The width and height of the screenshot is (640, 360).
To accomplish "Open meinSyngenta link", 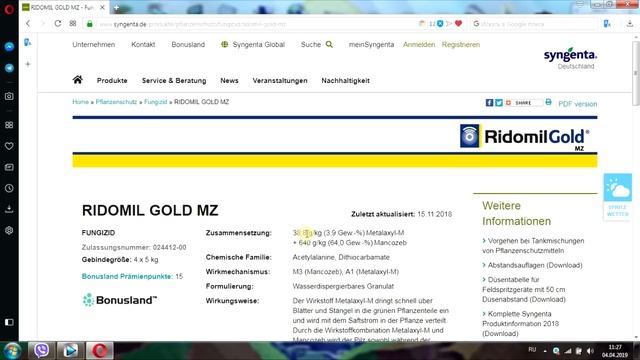I will coord(371,44).
